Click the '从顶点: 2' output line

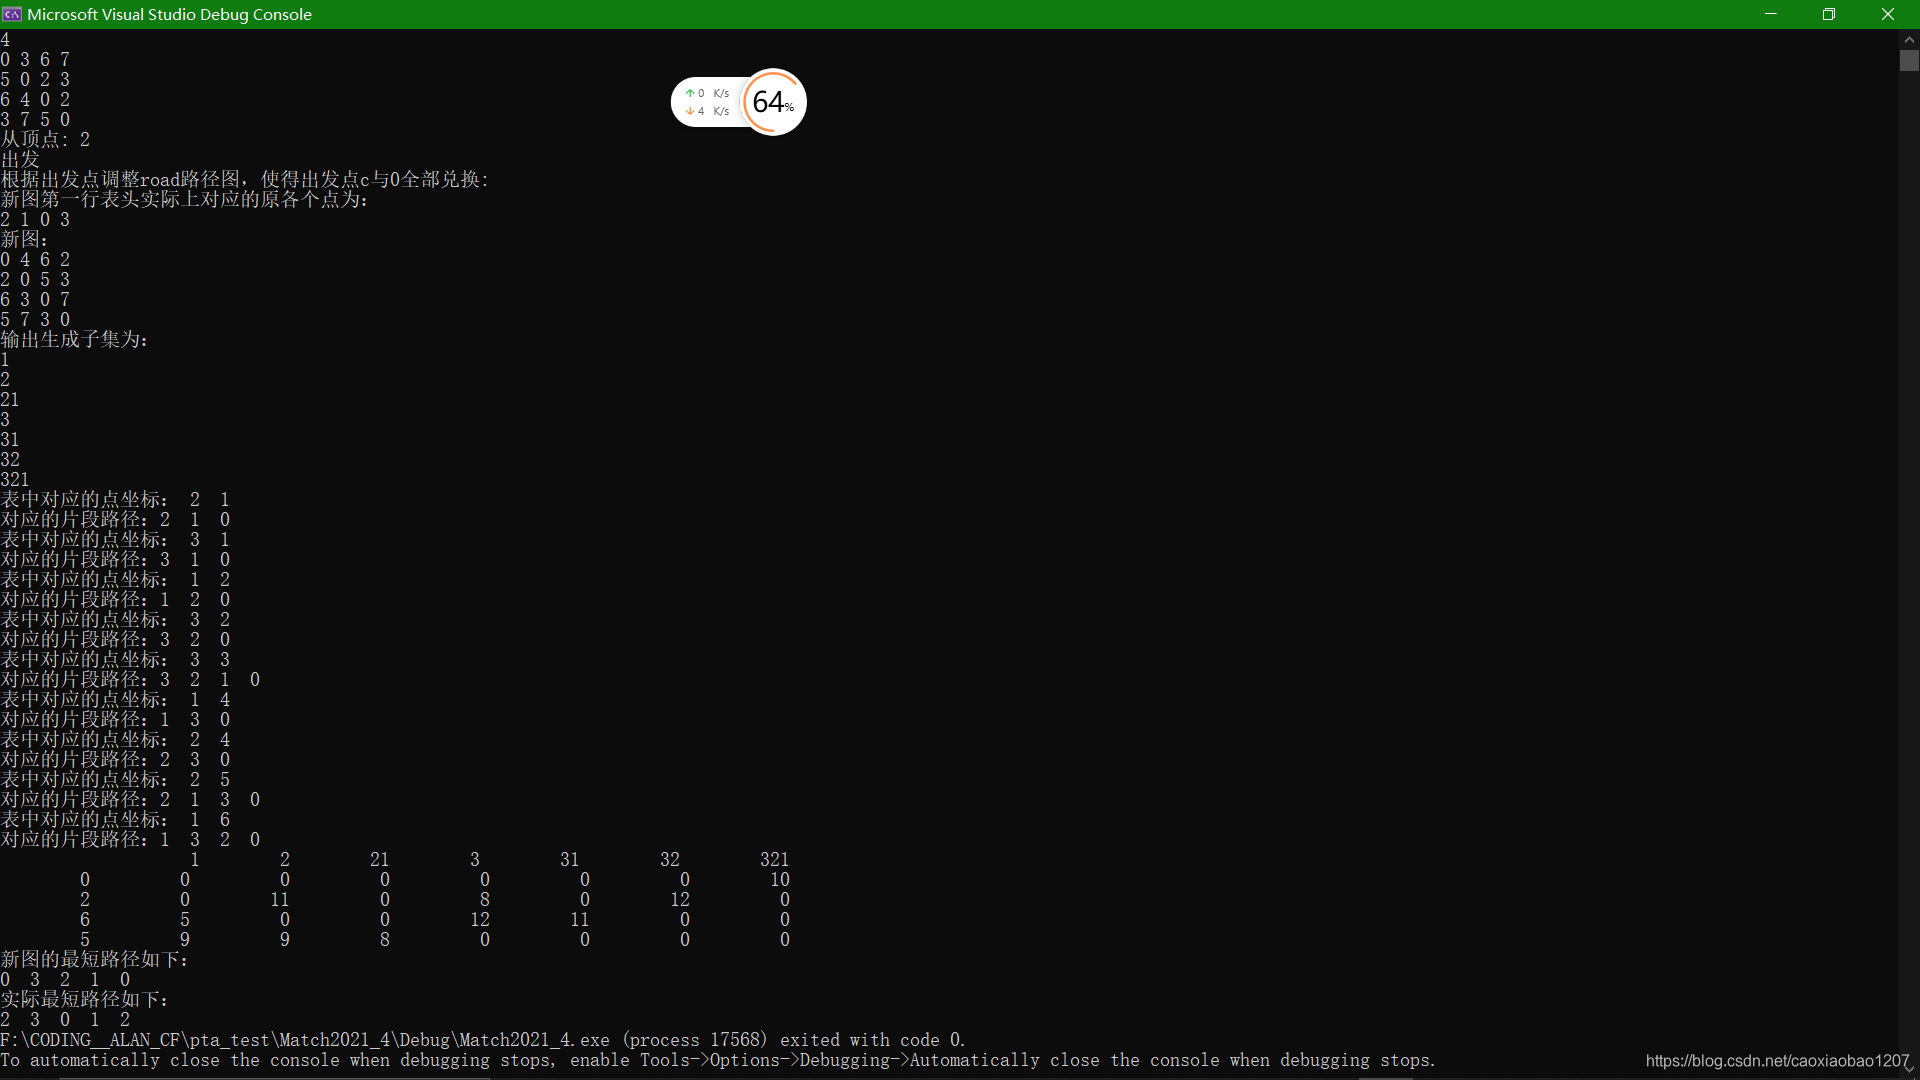[46, 140]
